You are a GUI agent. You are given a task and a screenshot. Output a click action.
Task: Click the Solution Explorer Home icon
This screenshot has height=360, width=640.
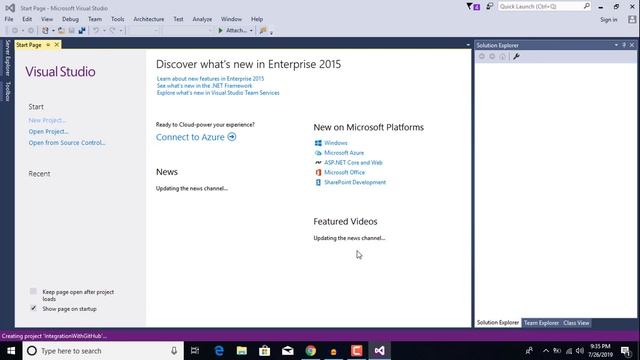click(503, 56)
